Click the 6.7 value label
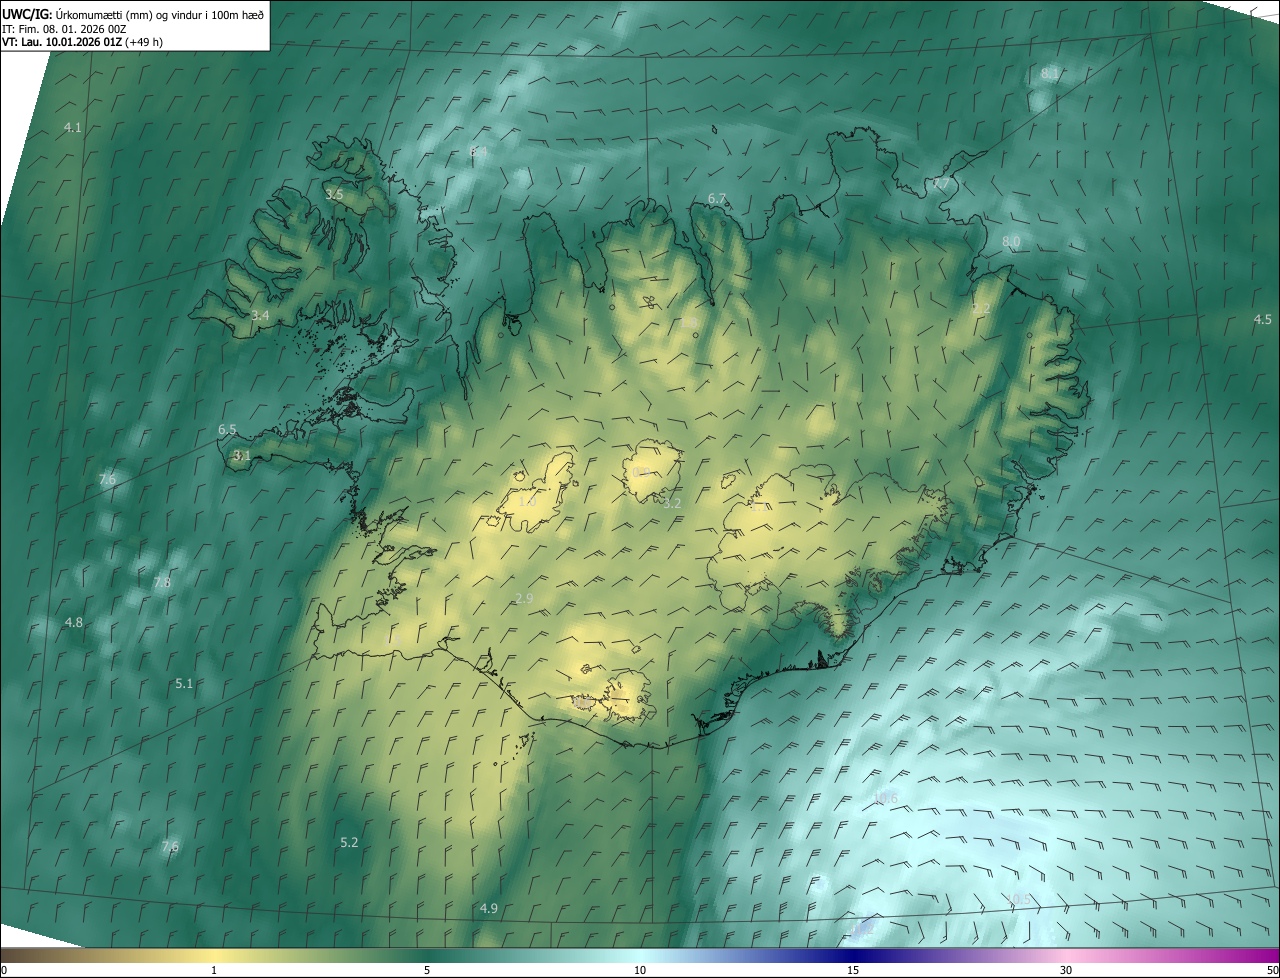The image size is (1280, 978). pyautogui.click(x=717, y=199)
